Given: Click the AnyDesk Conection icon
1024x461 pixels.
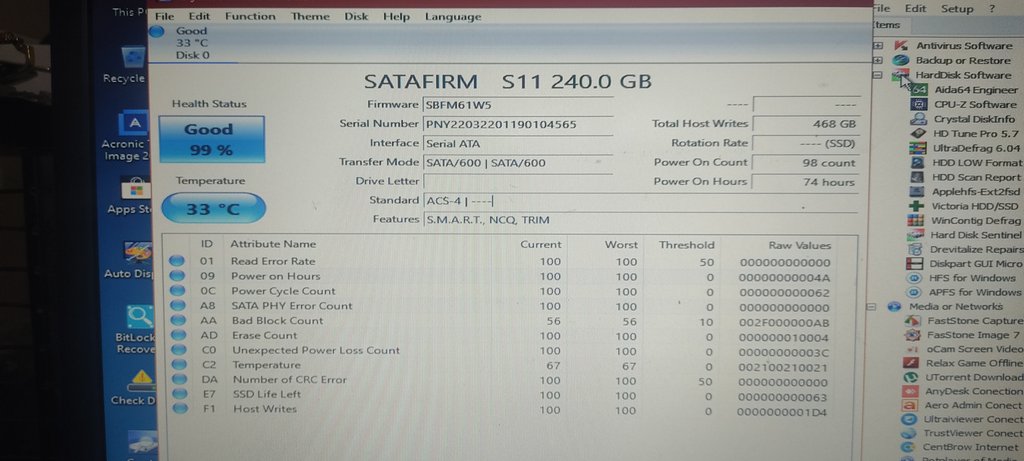Looking at the screenshot, I should click(908, 392).
